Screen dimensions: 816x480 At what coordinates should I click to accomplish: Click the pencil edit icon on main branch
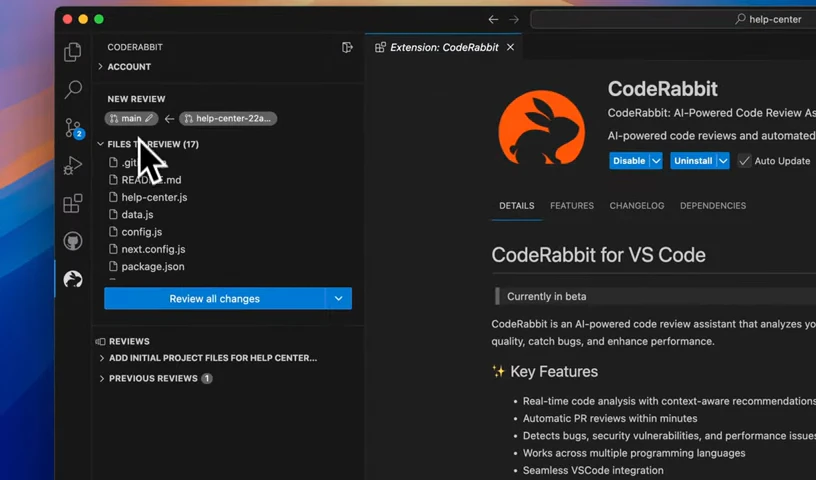pos(149,119)
